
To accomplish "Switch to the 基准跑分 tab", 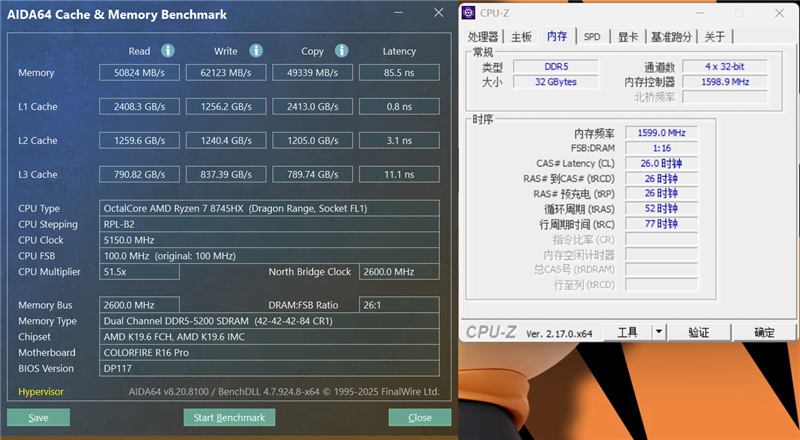I will click(671, 37).
